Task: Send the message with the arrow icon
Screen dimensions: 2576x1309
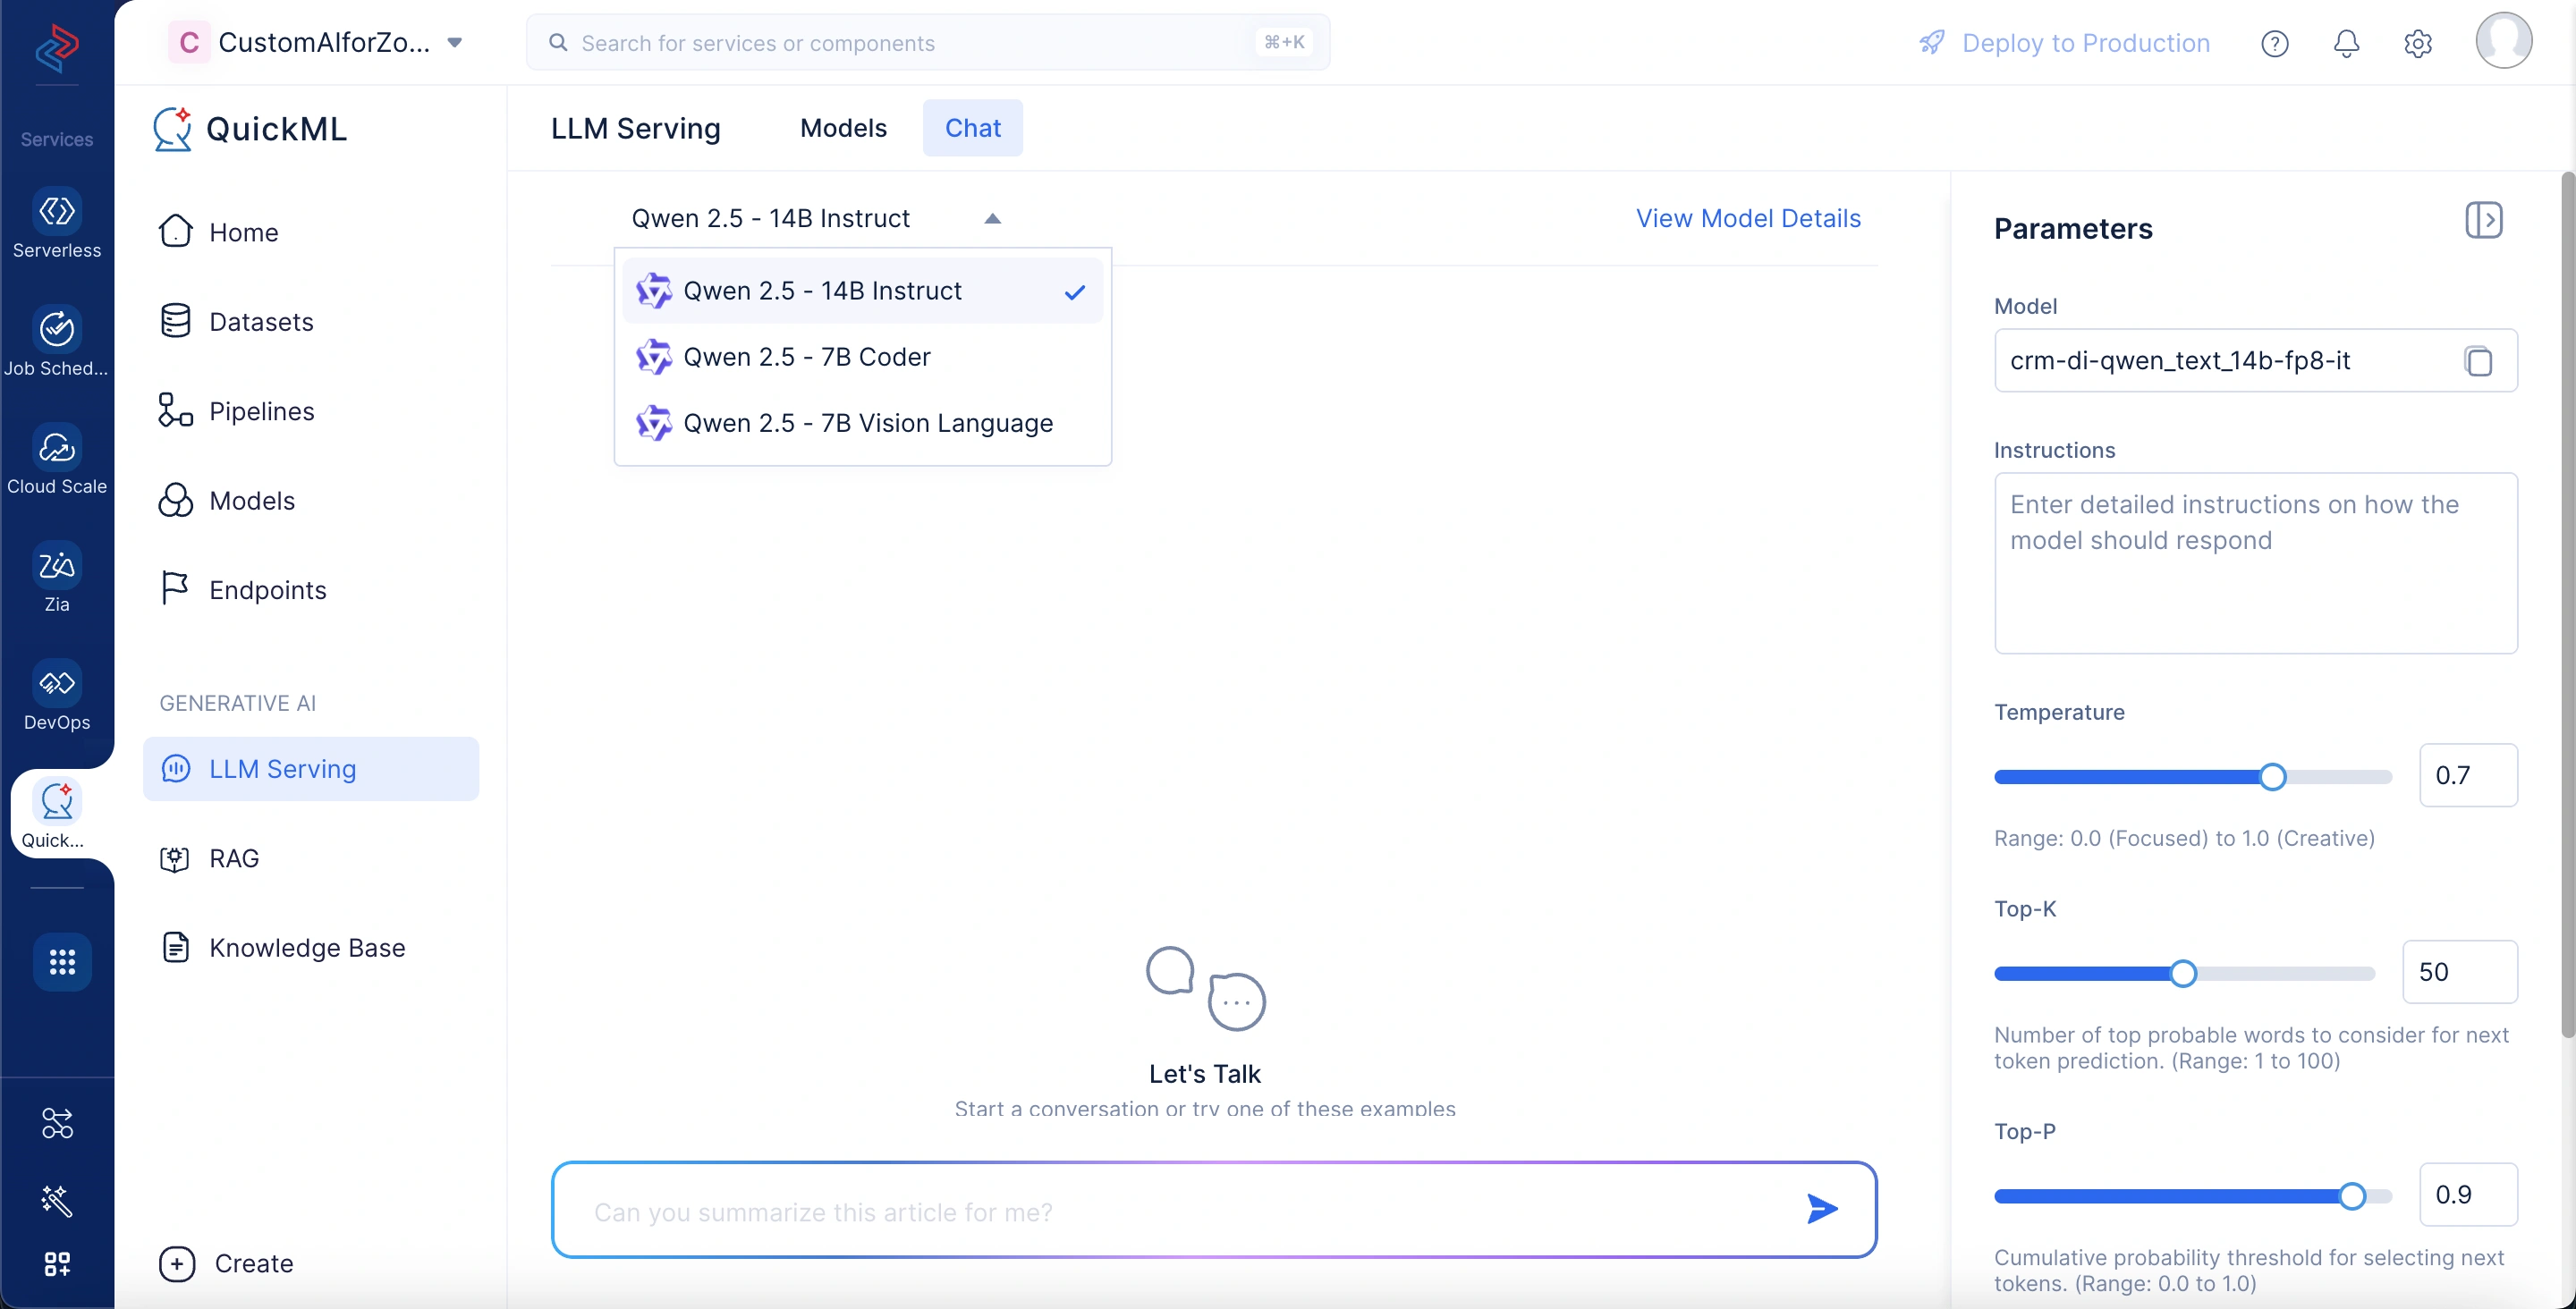Action: click(1821, 1209)
